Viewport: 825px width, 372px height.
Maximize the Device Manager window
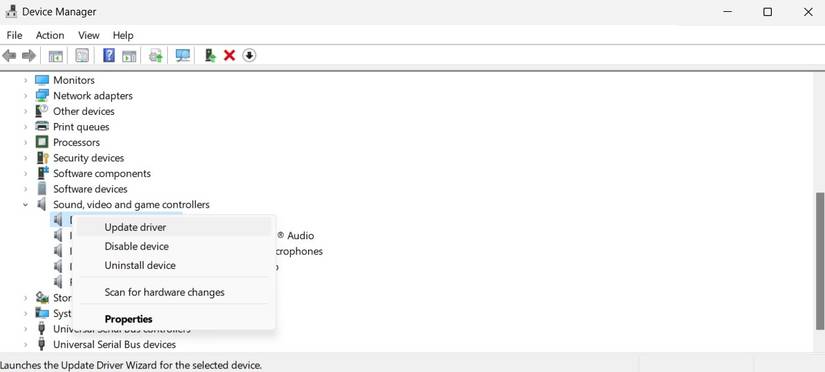tap(768, 12)
